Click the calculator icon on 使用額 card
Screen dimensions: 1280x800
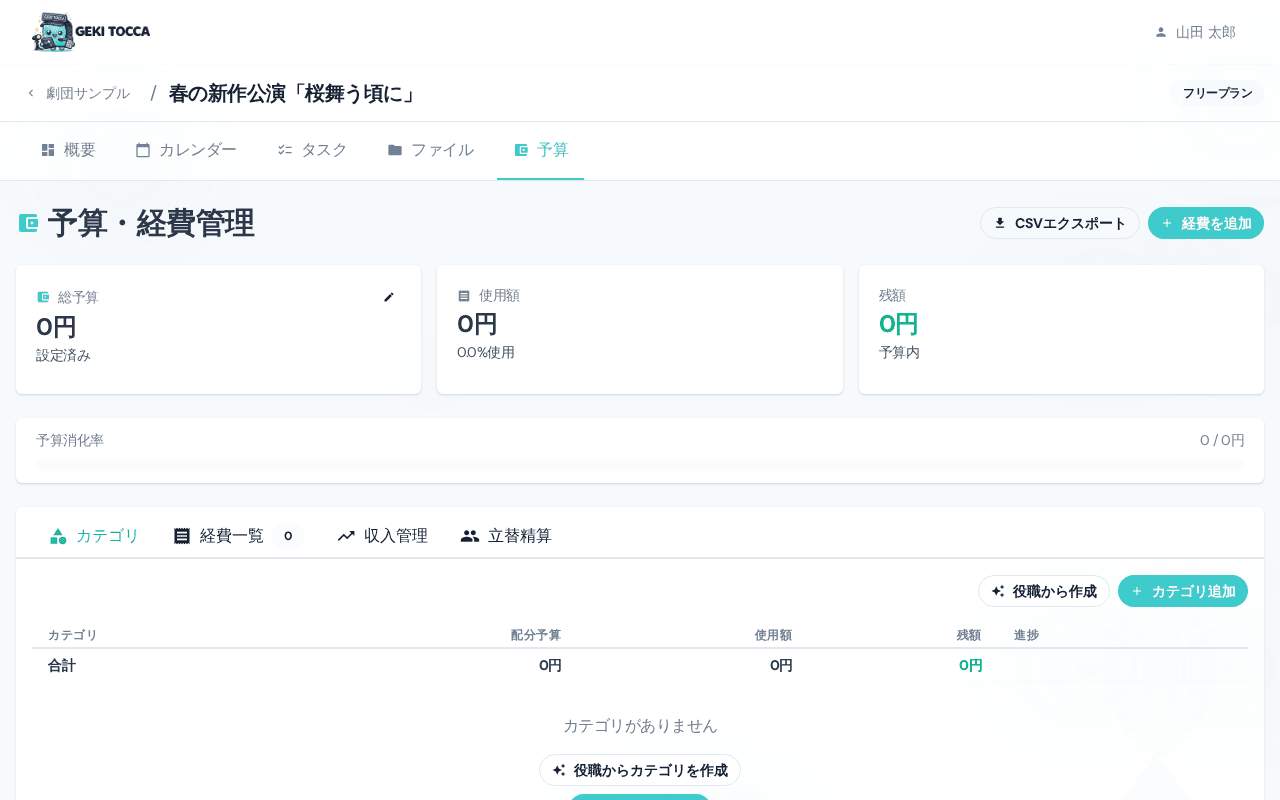(x=462, y=295)
